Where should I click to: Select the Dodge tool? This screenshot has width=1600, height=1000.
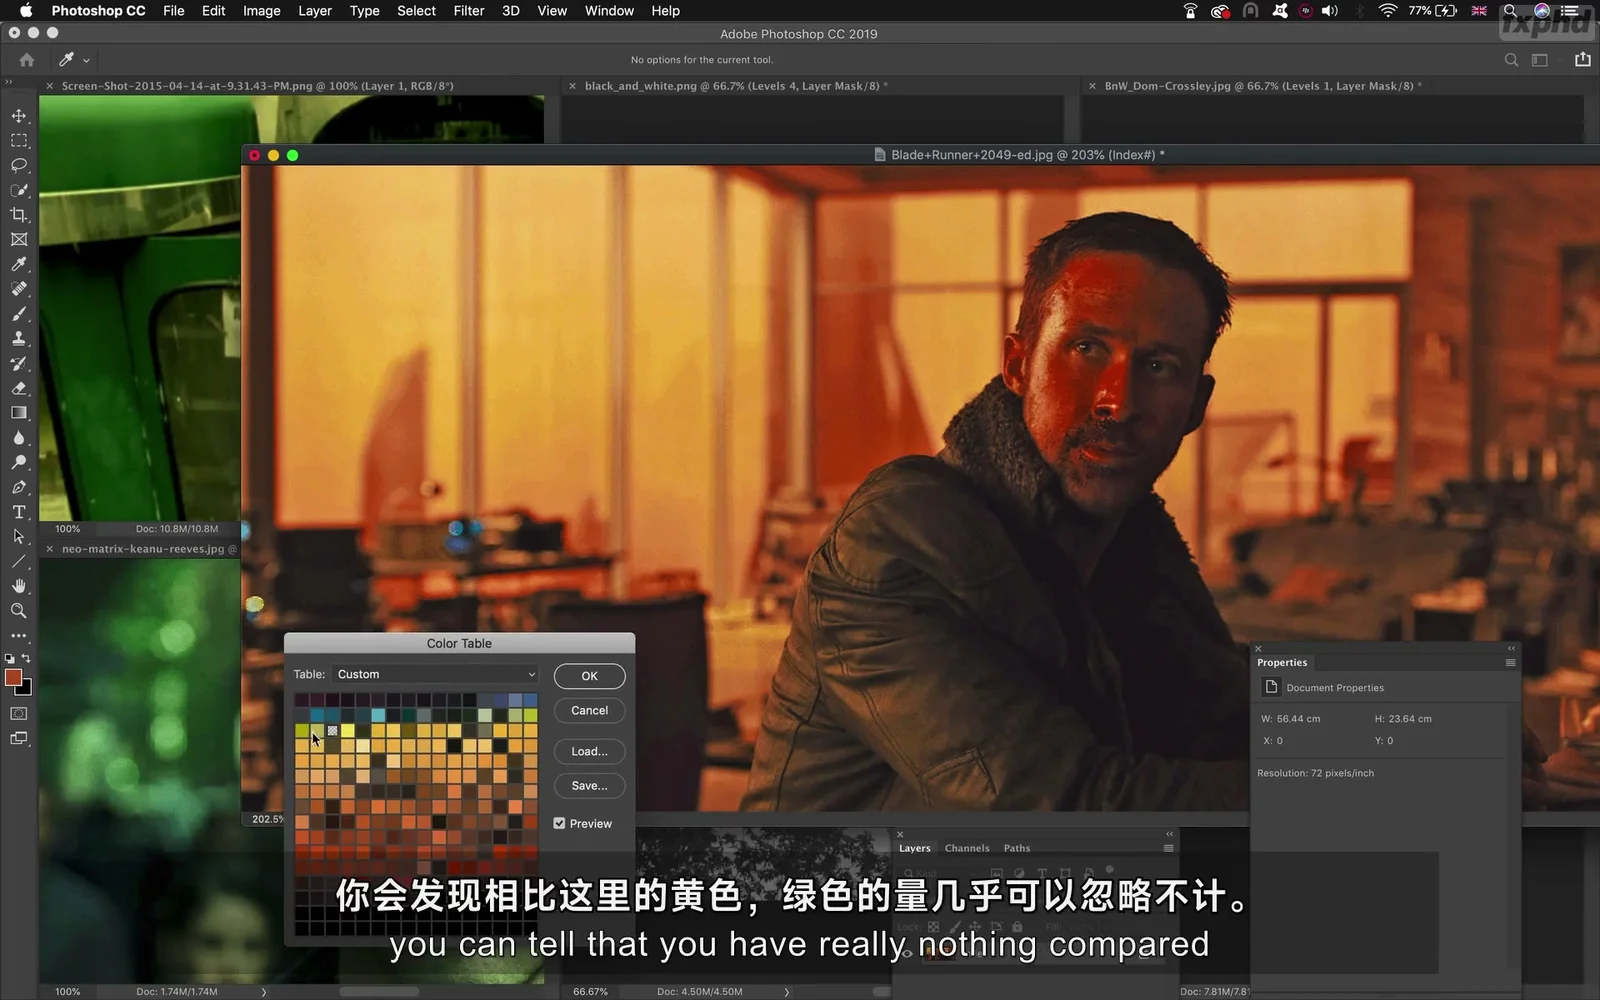(19, 462)
